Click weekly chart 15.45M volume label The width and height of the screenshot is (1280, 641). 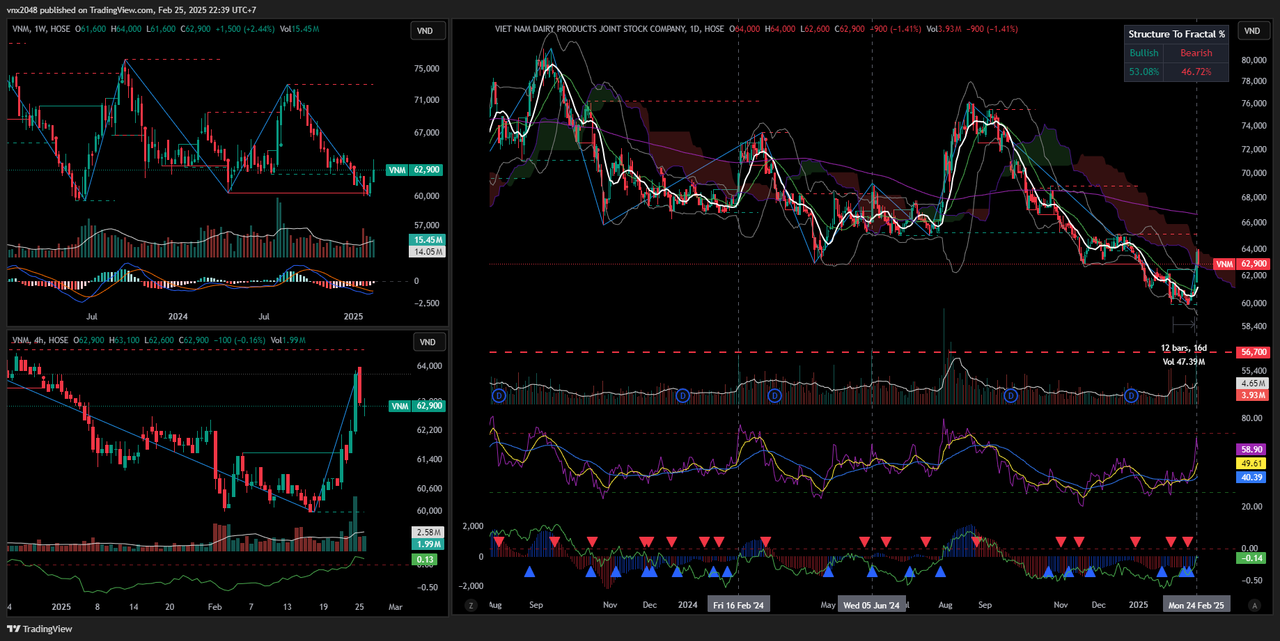click(x=426, y=241)
